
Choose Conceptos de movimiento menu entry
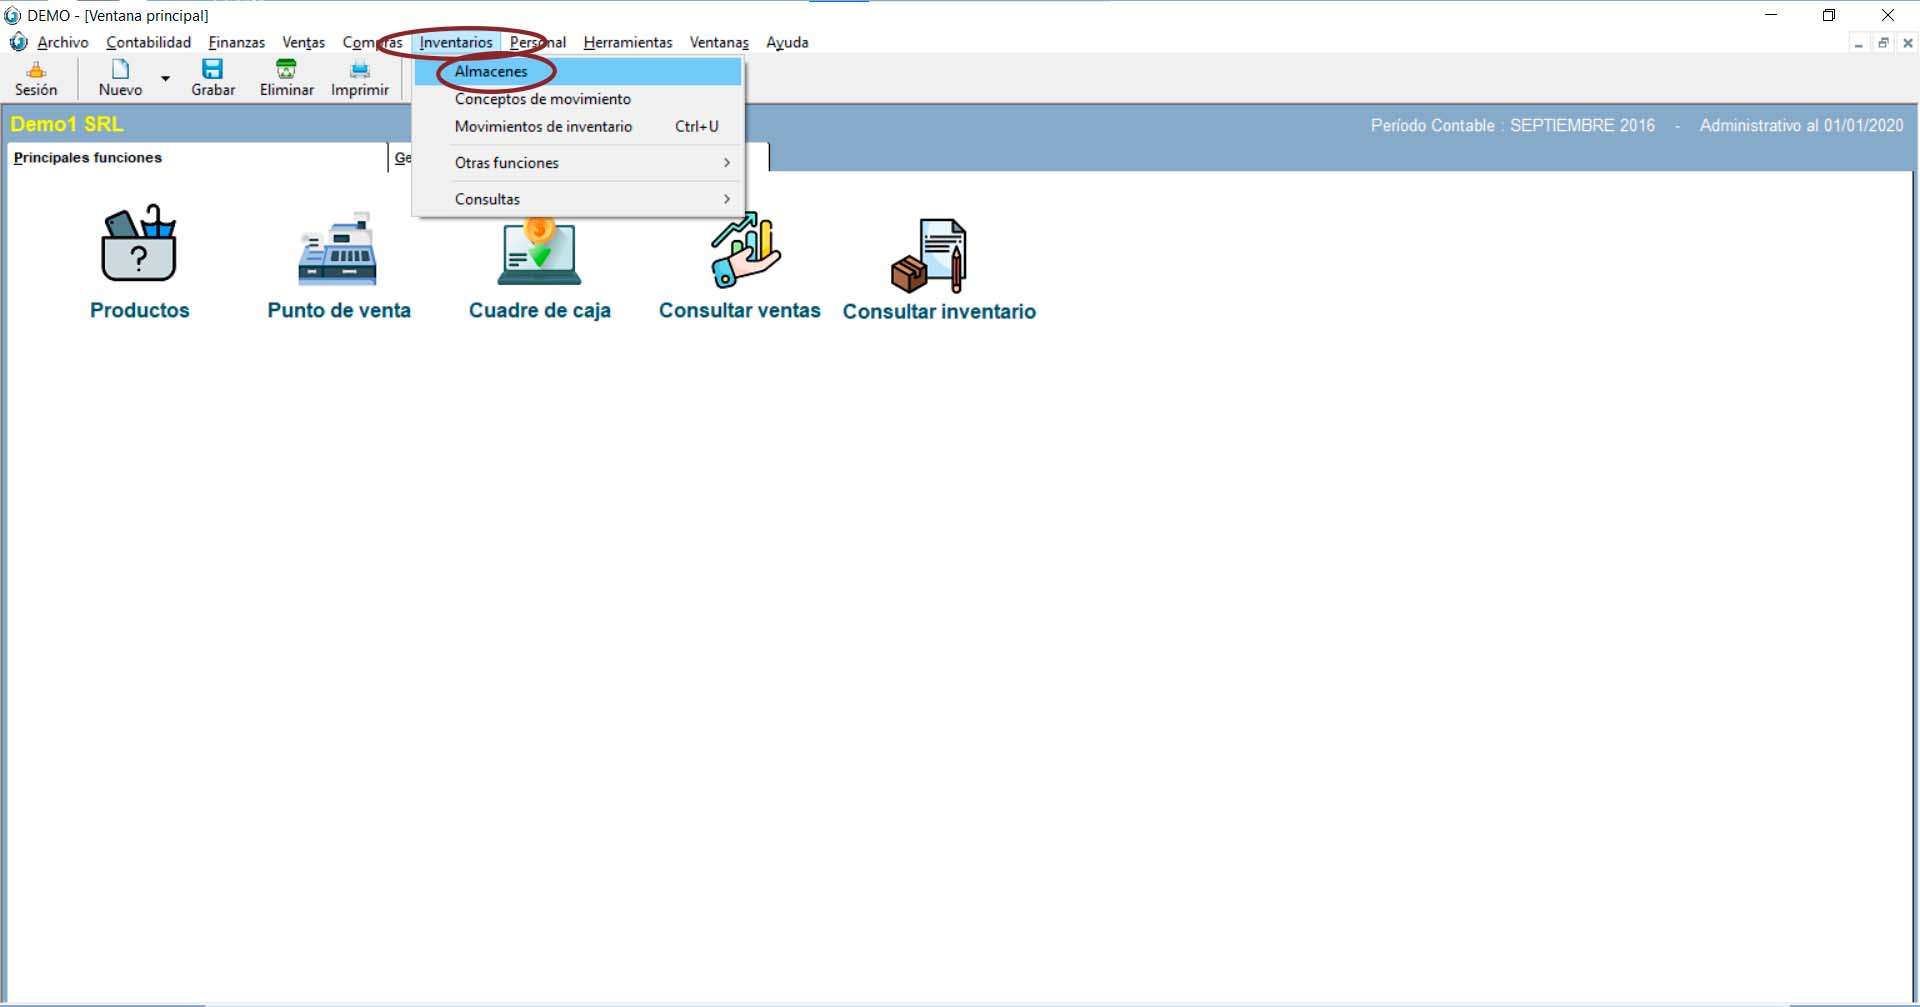543,99
